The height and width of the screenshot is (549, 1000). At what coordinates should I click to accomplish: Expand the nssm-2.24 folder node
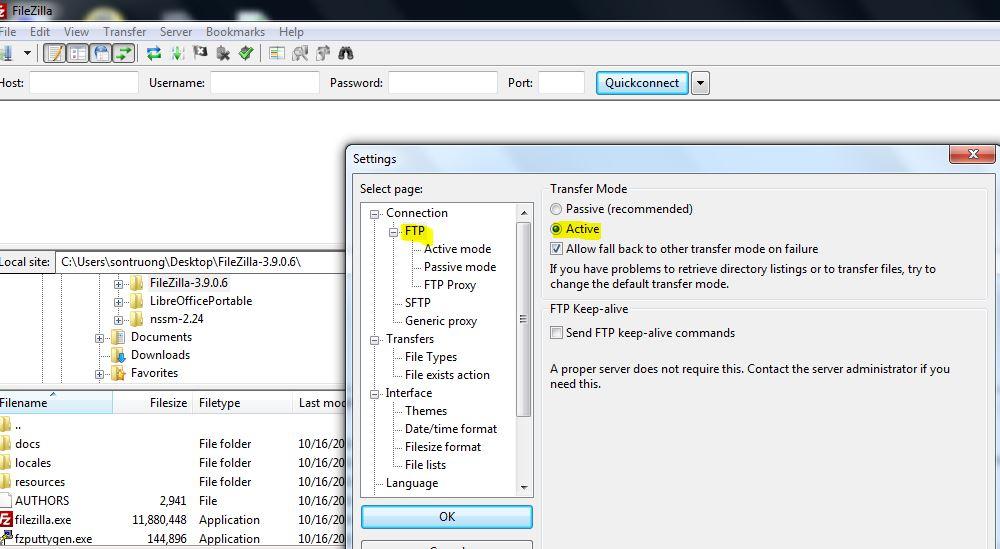pyautogui.click(x=118, y=319)
